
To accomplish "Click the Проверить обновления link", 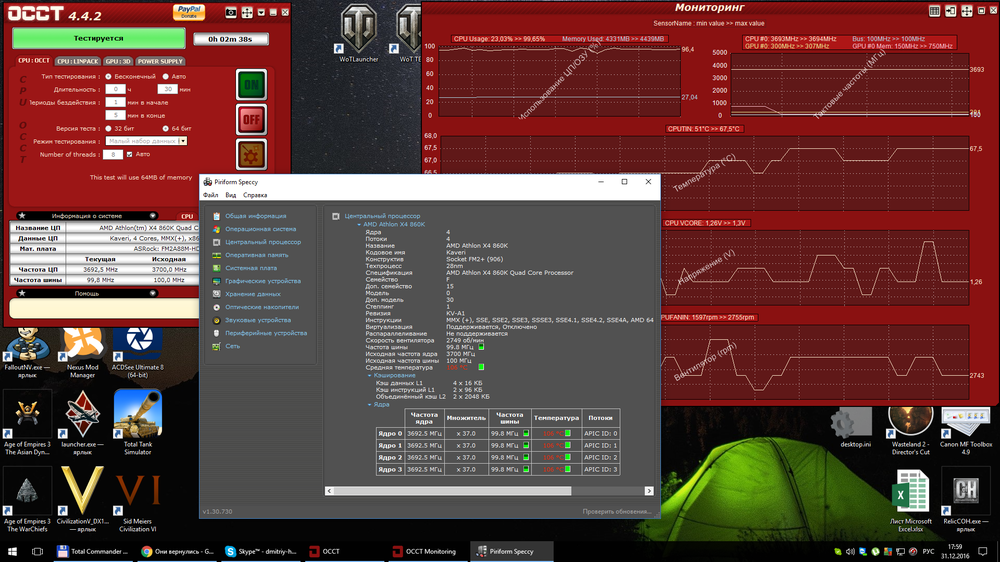I will tap(617, 511).
